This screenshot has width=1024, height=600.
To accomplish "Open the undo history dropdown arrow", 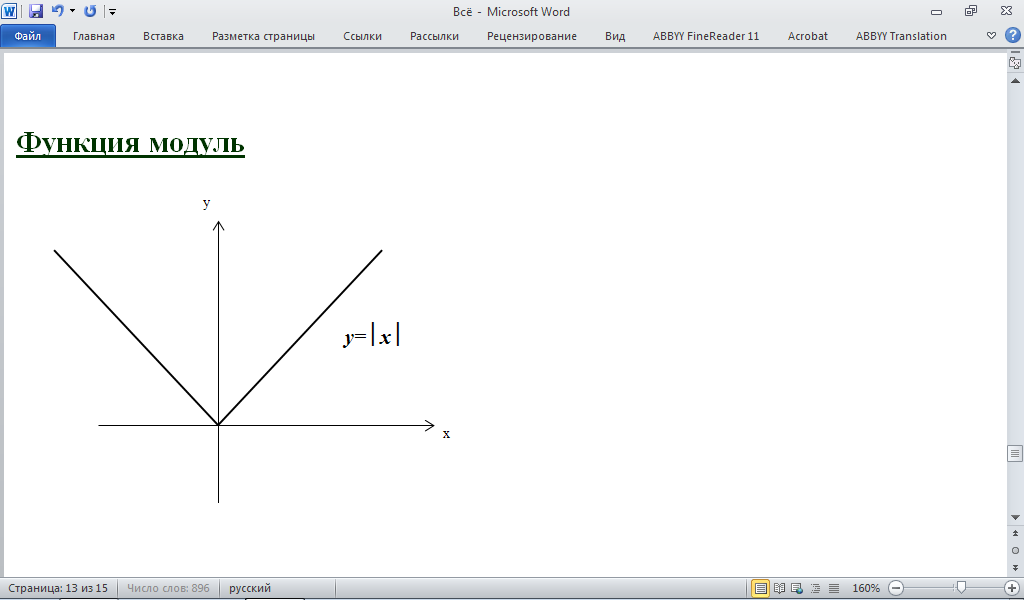I will click(72, 11).
